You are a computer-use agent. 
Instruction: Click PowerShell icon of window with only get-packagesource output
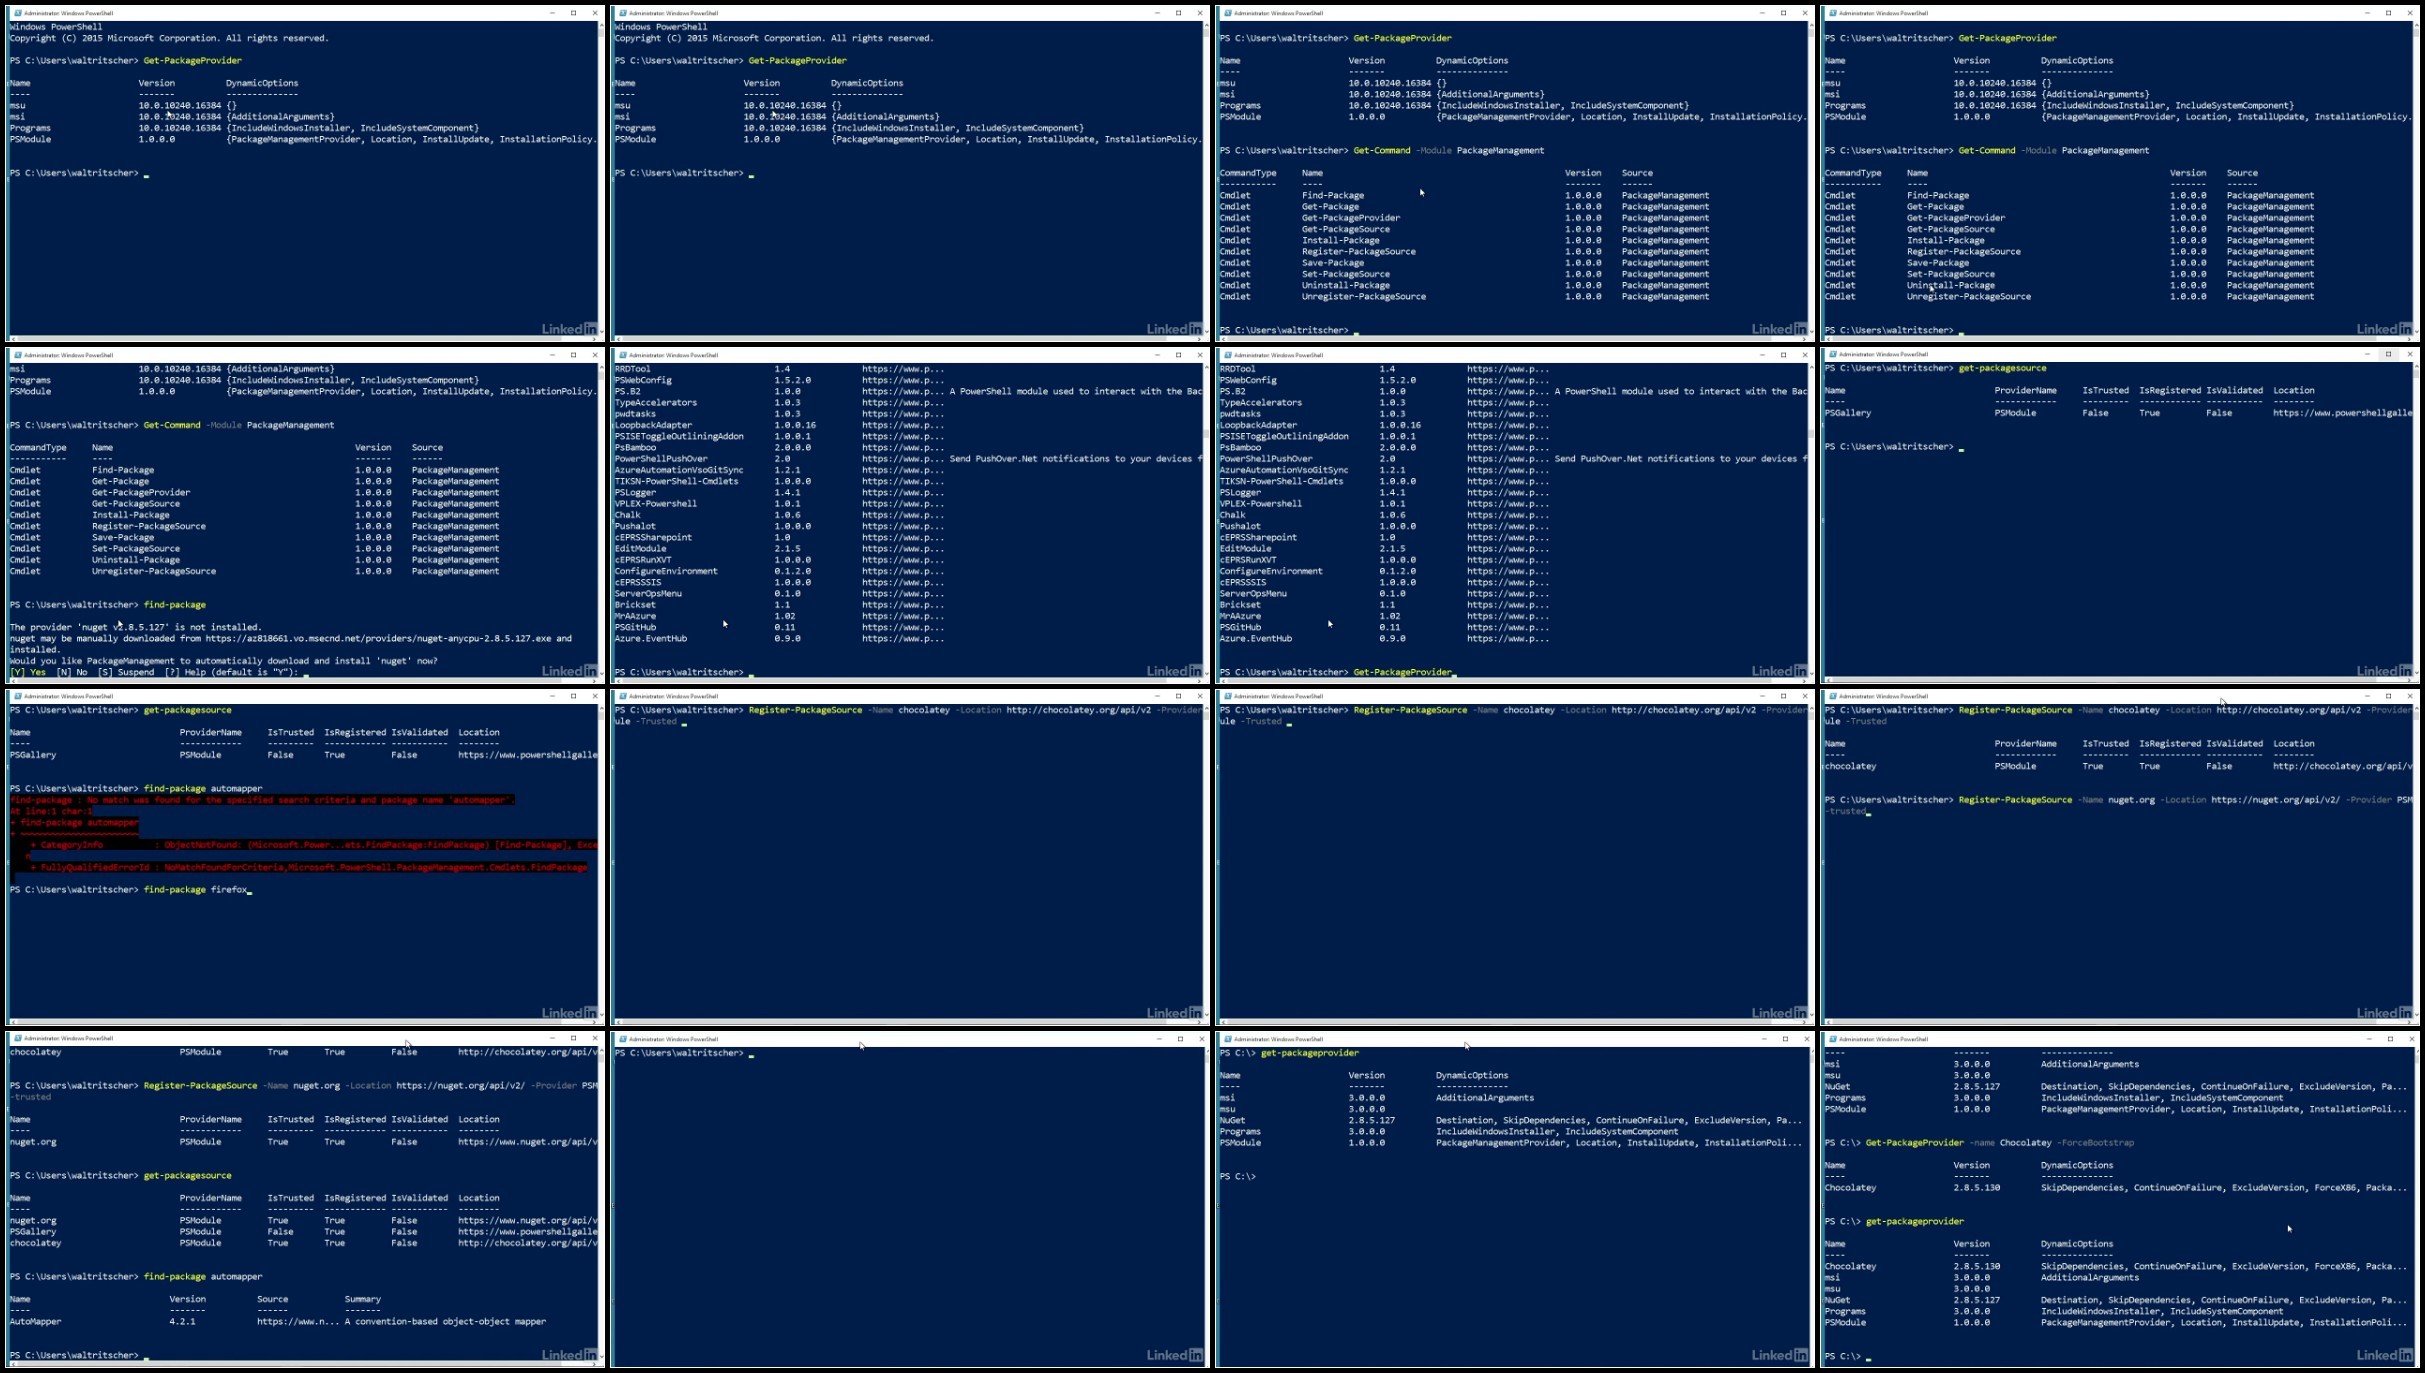point(1832,354)
